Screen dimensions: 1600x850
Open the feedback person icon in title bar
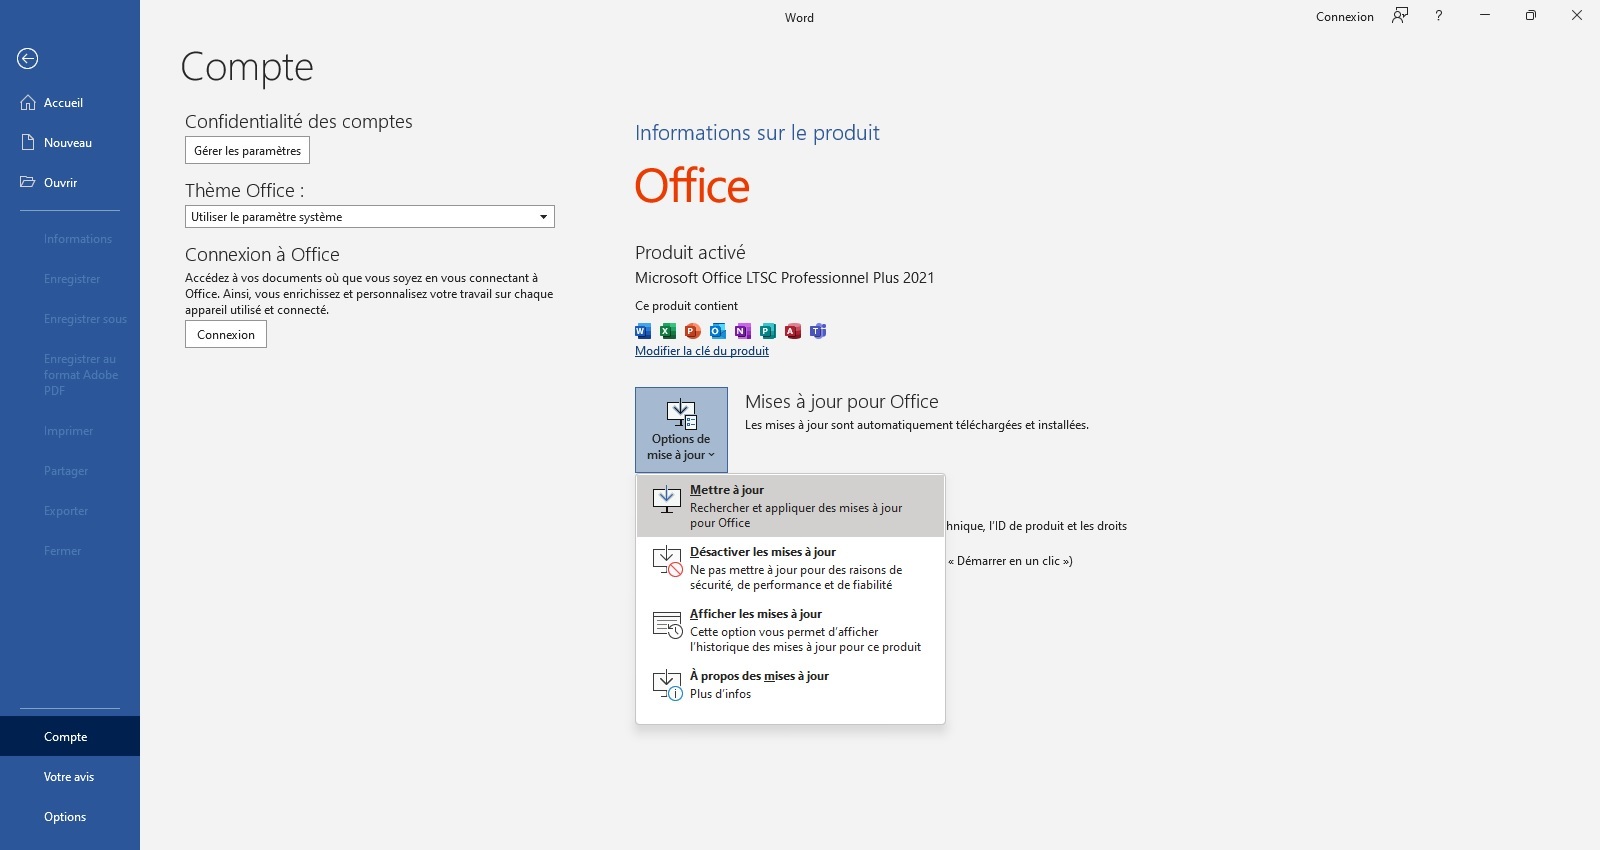click(1400, 16)
